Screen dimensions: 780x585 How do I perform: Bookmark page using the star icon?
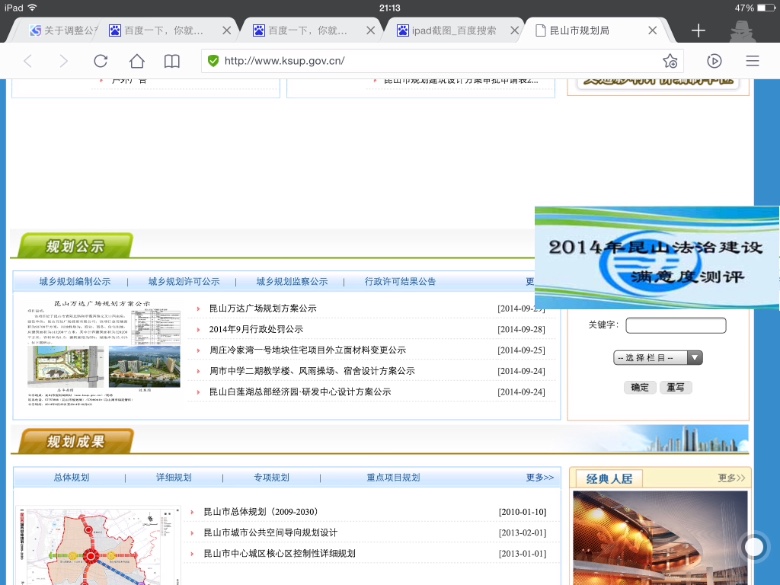669,61
